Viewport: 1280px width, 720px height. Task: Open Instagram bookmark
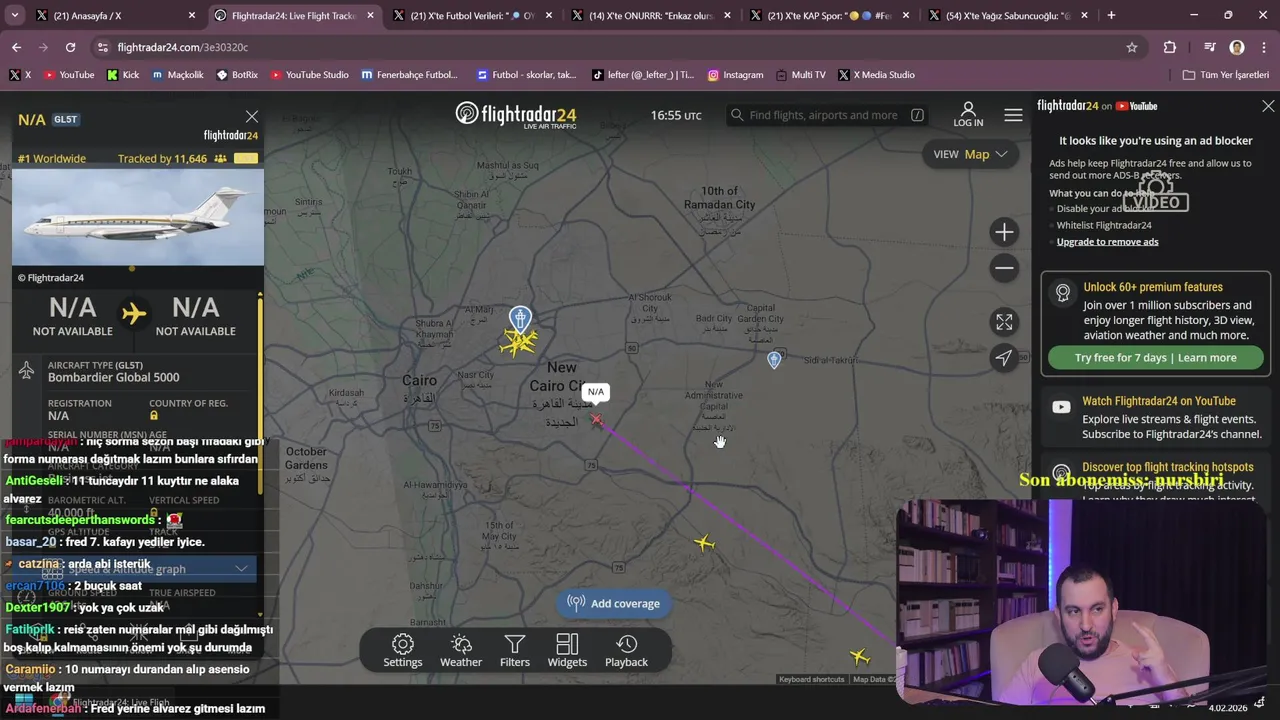(x=735, y=75)
